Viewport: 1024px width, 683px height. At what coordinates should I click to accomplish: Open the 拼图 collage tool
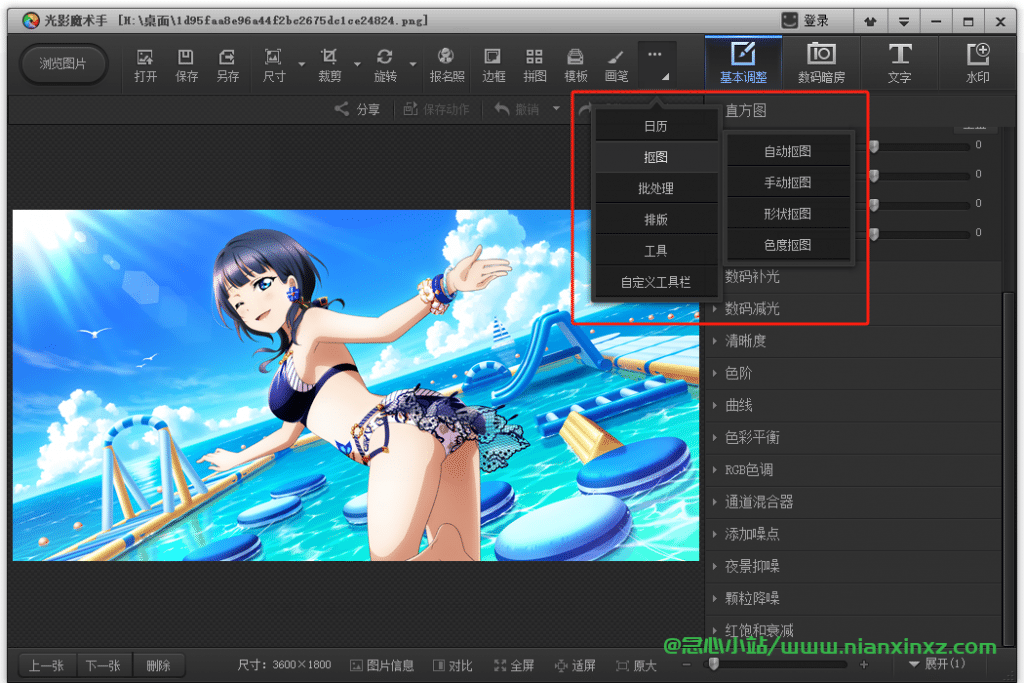point(534,65)
